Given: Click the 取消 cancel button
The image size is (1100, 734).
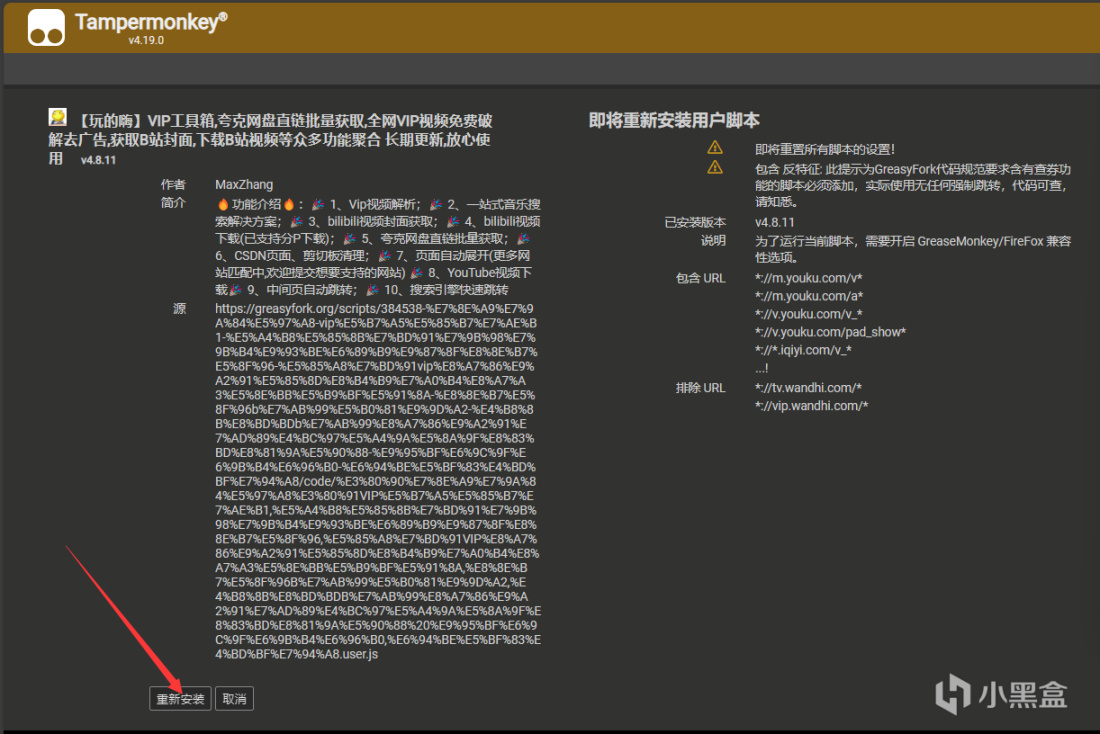Looking at the screenshot, I should point(234,699).
